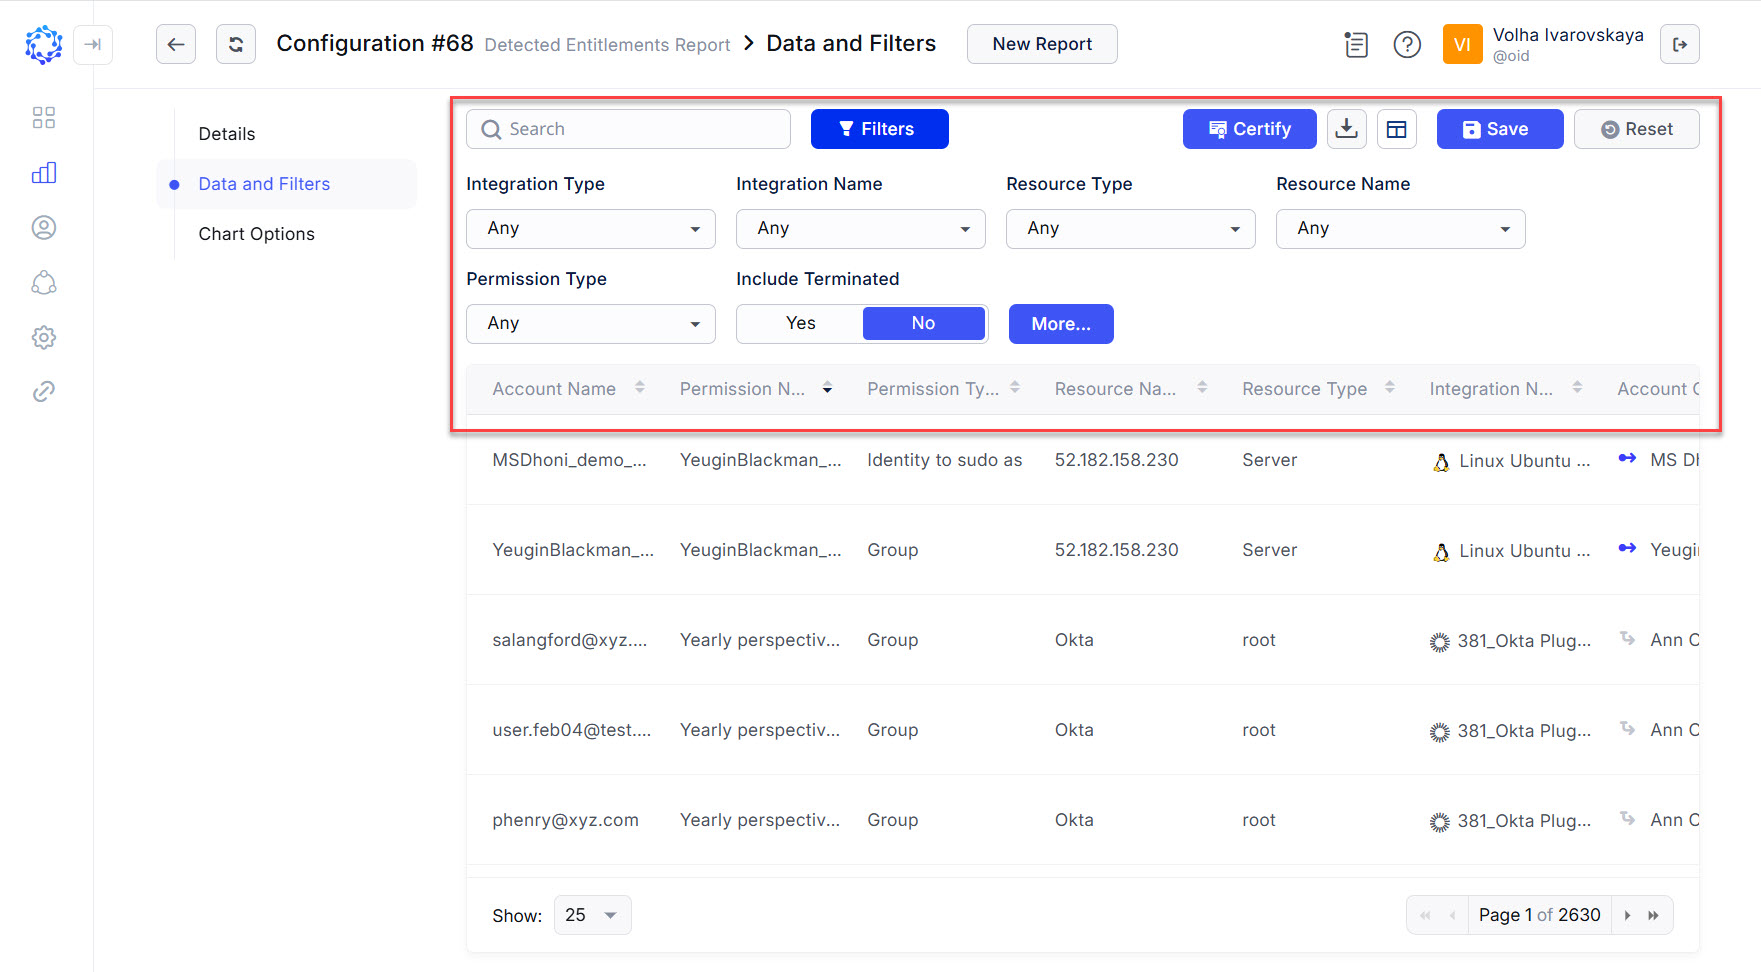Open the identities profile icon in sidebar
This screenshot has height=972, width=1761.
click(43, 227)
